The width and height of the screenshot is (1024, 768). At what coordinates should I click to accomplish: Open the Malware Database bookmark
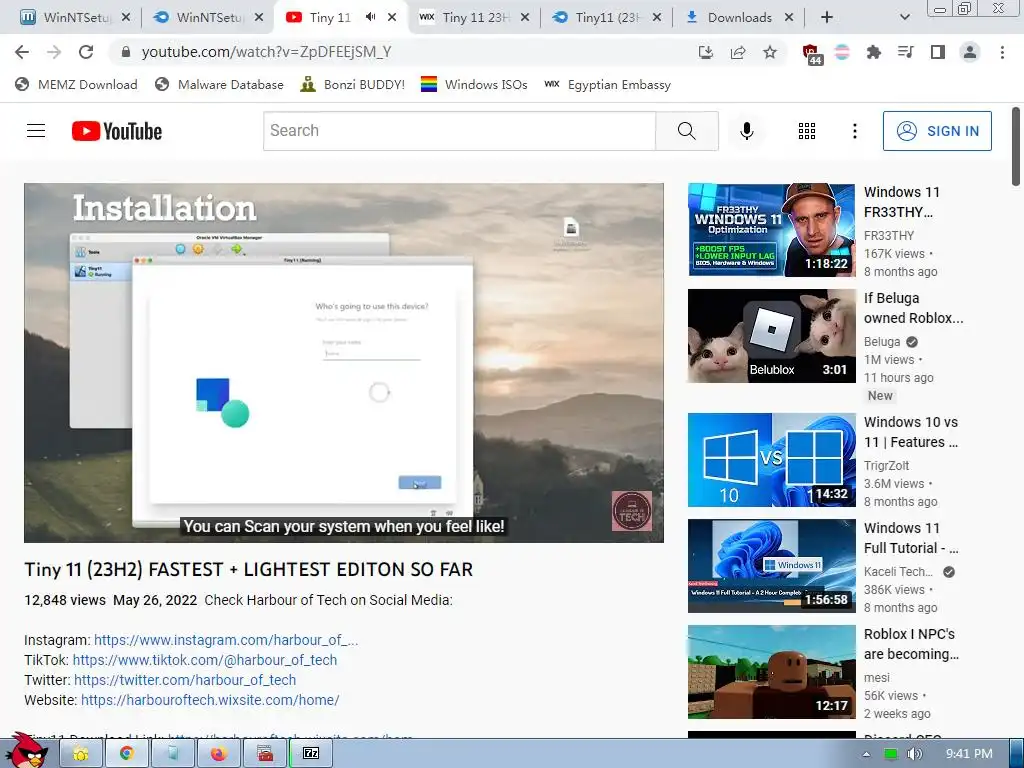[219, 84]
